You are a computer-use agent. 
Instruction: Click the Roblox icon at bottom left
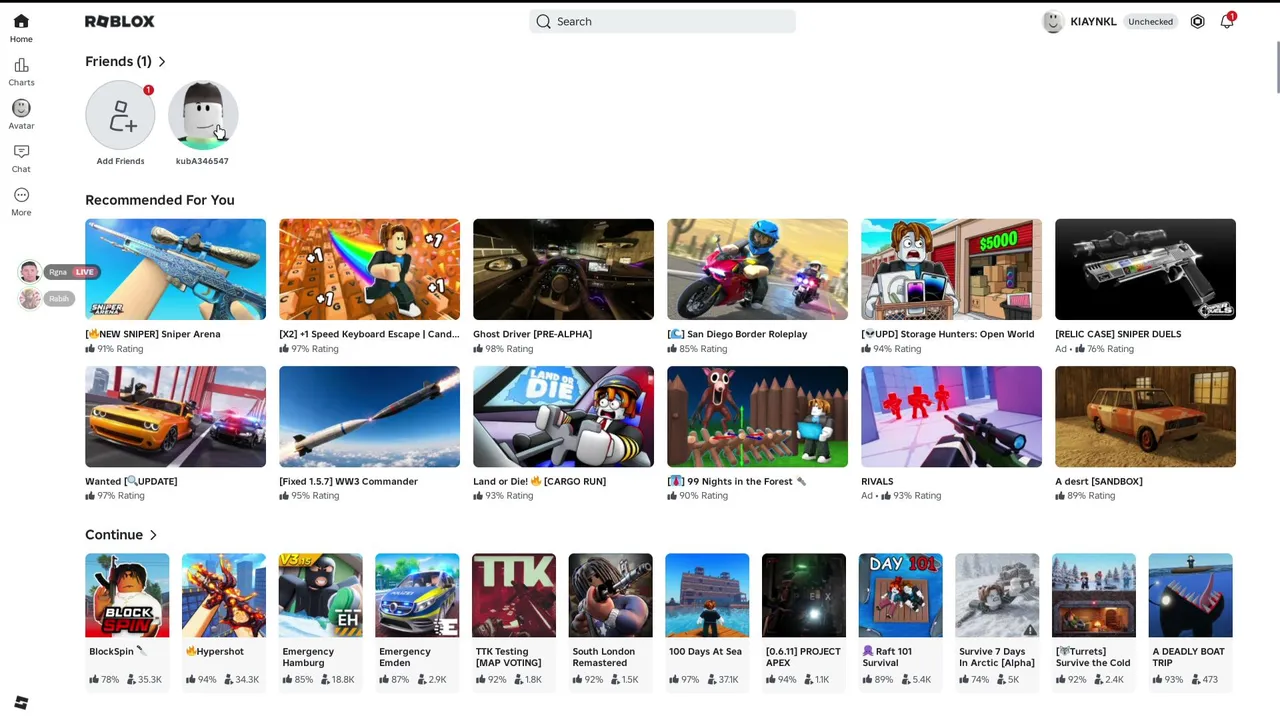(x=21, y=703)
